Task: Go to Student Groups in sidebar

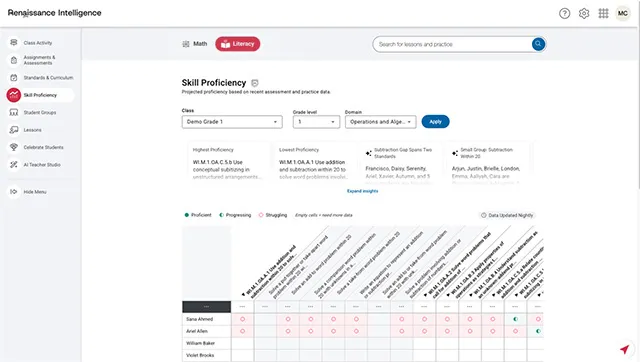Action: point(40,113)
